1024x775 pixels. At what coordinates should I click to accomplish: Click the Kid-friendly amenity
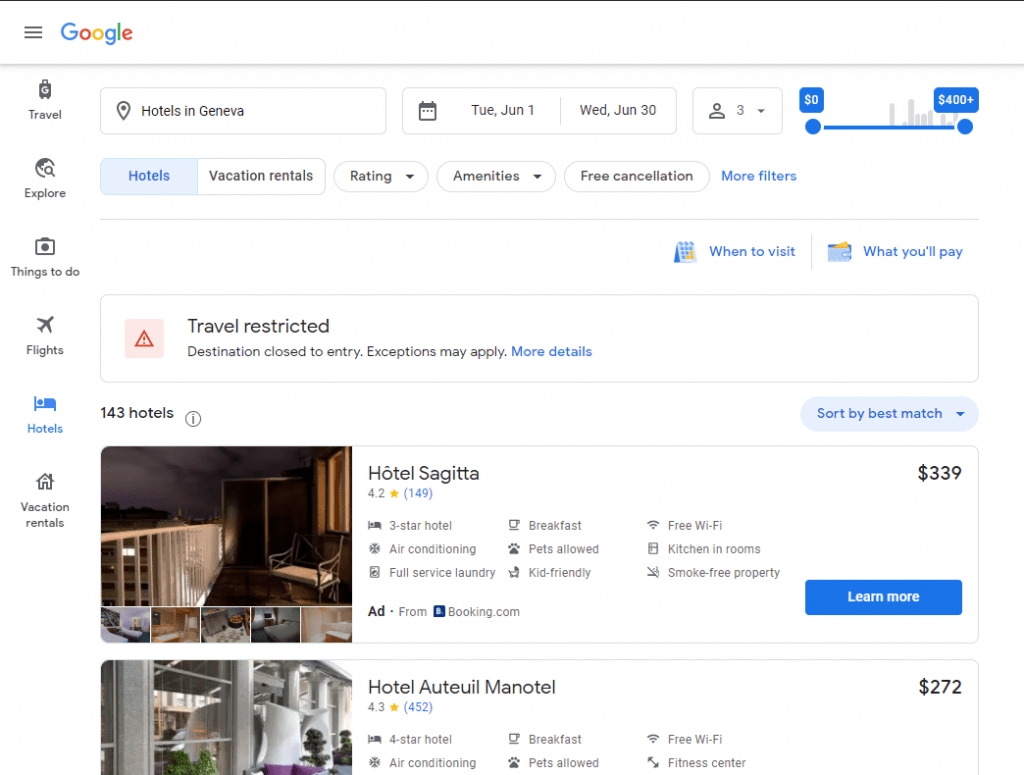pos(550,573)
